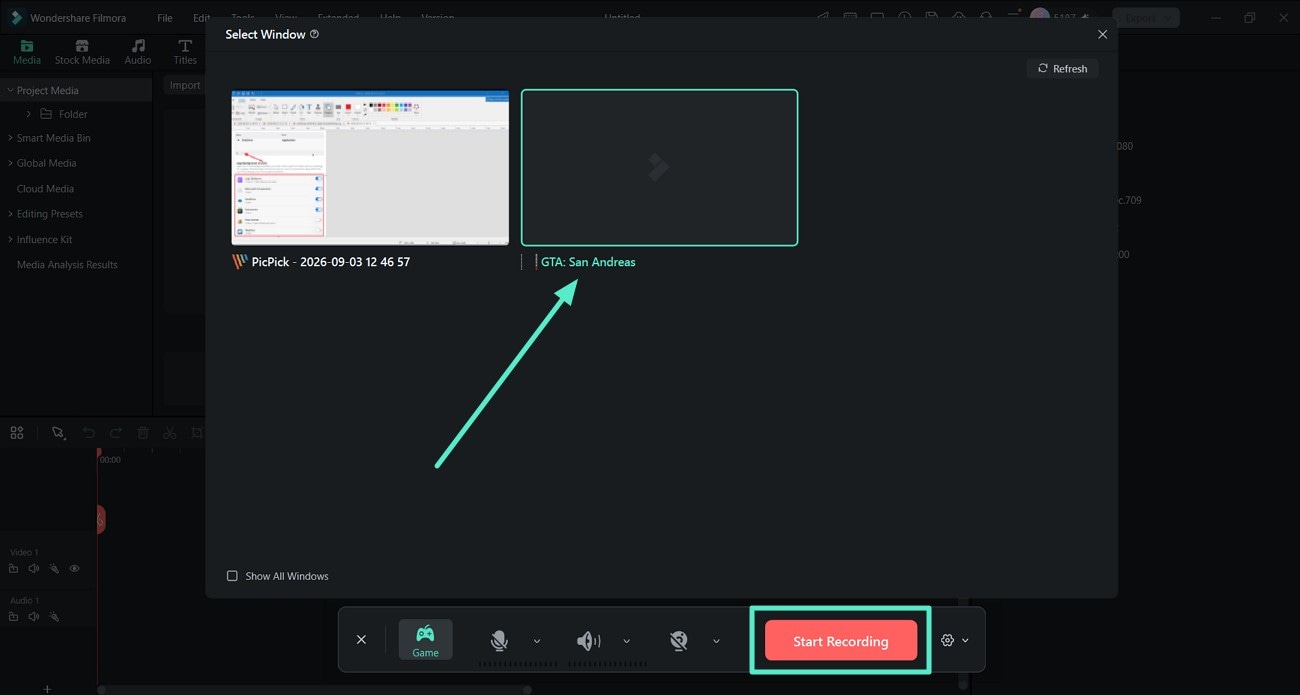The height and width of the screenshot is (695, 1300).
Task: Open the Stock Media tab
Action: 82,53
